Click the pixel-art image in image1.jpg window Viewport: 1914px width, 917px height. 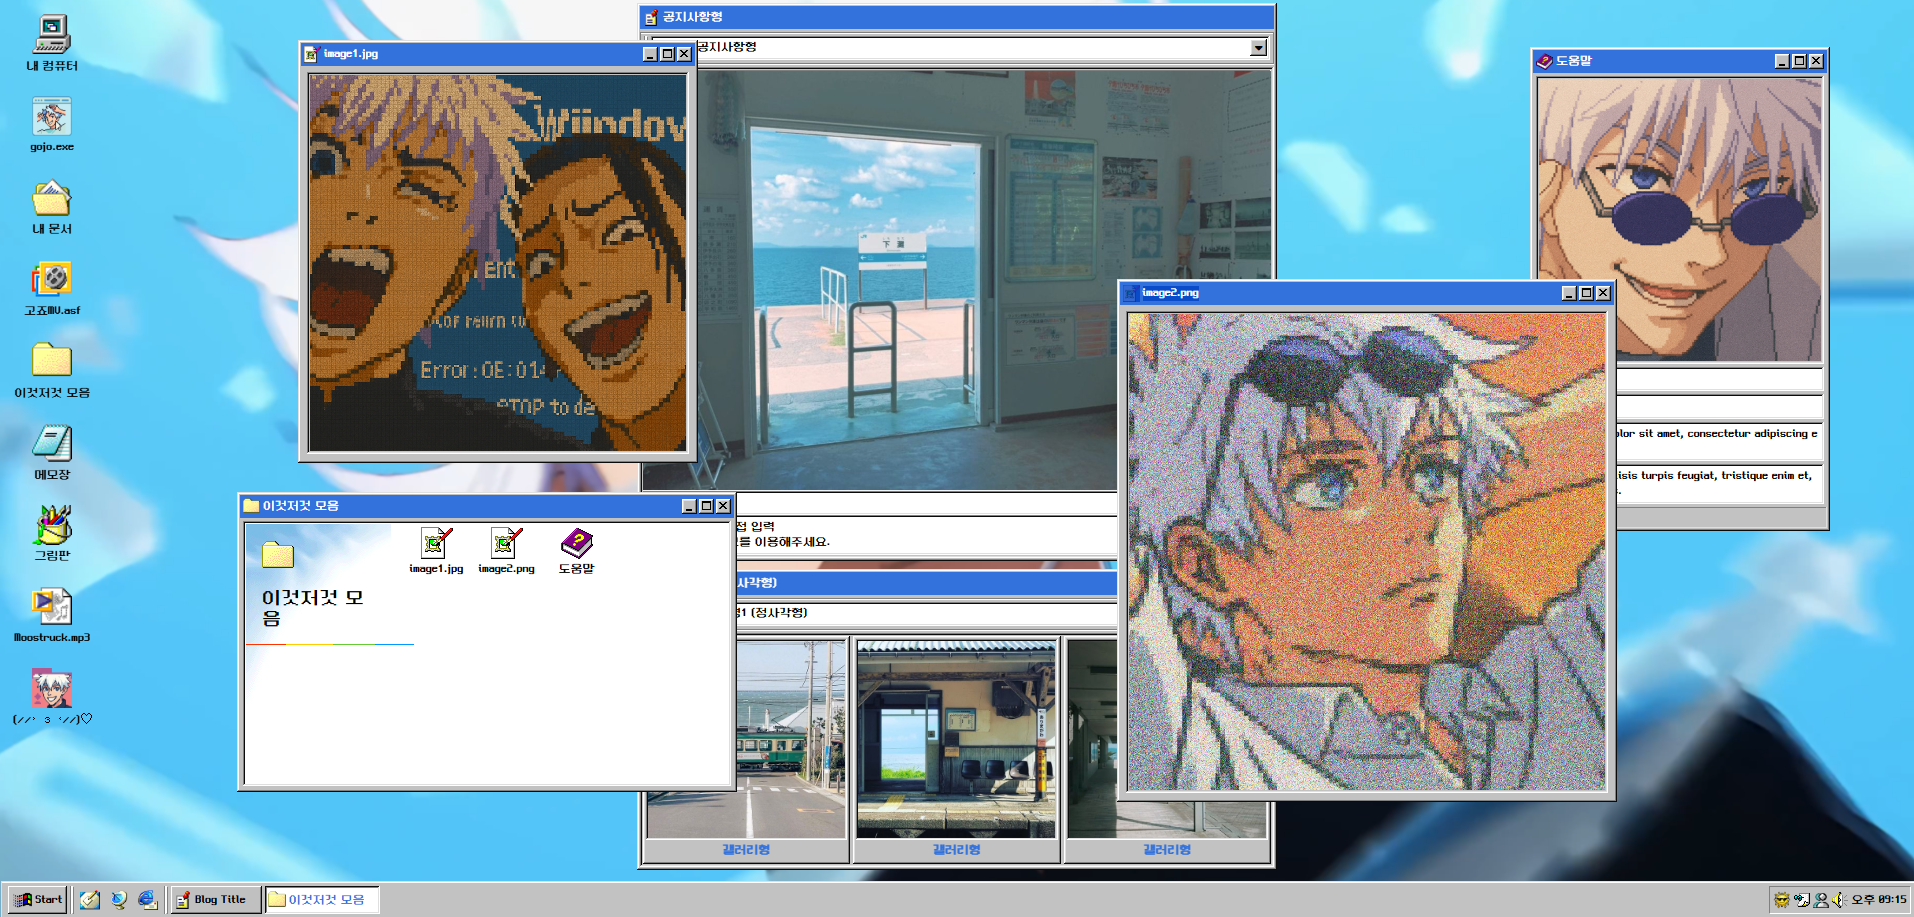[x=497, y=263]
